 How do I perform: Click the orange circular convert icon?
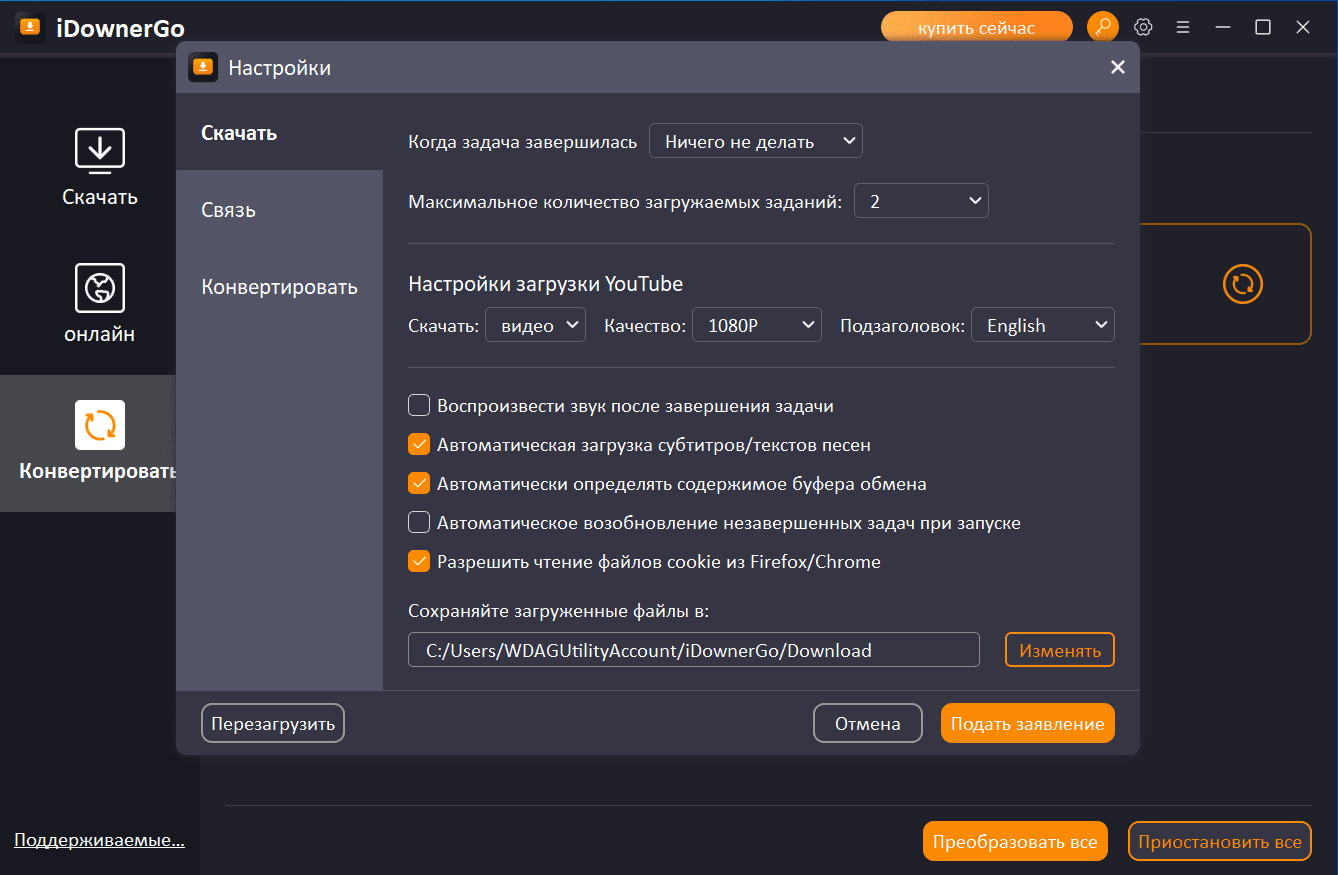[x=1243, y=284]
